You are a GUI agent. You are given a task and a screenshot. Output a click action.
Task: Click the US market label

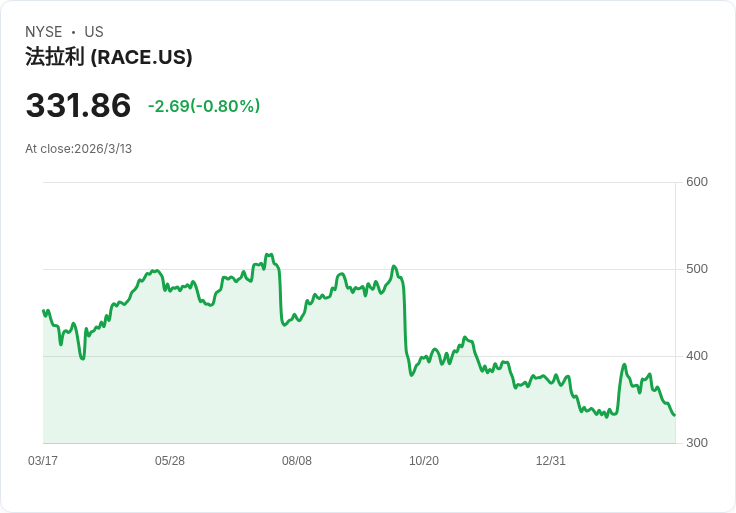pyautogui.click(x=94, y=32)
